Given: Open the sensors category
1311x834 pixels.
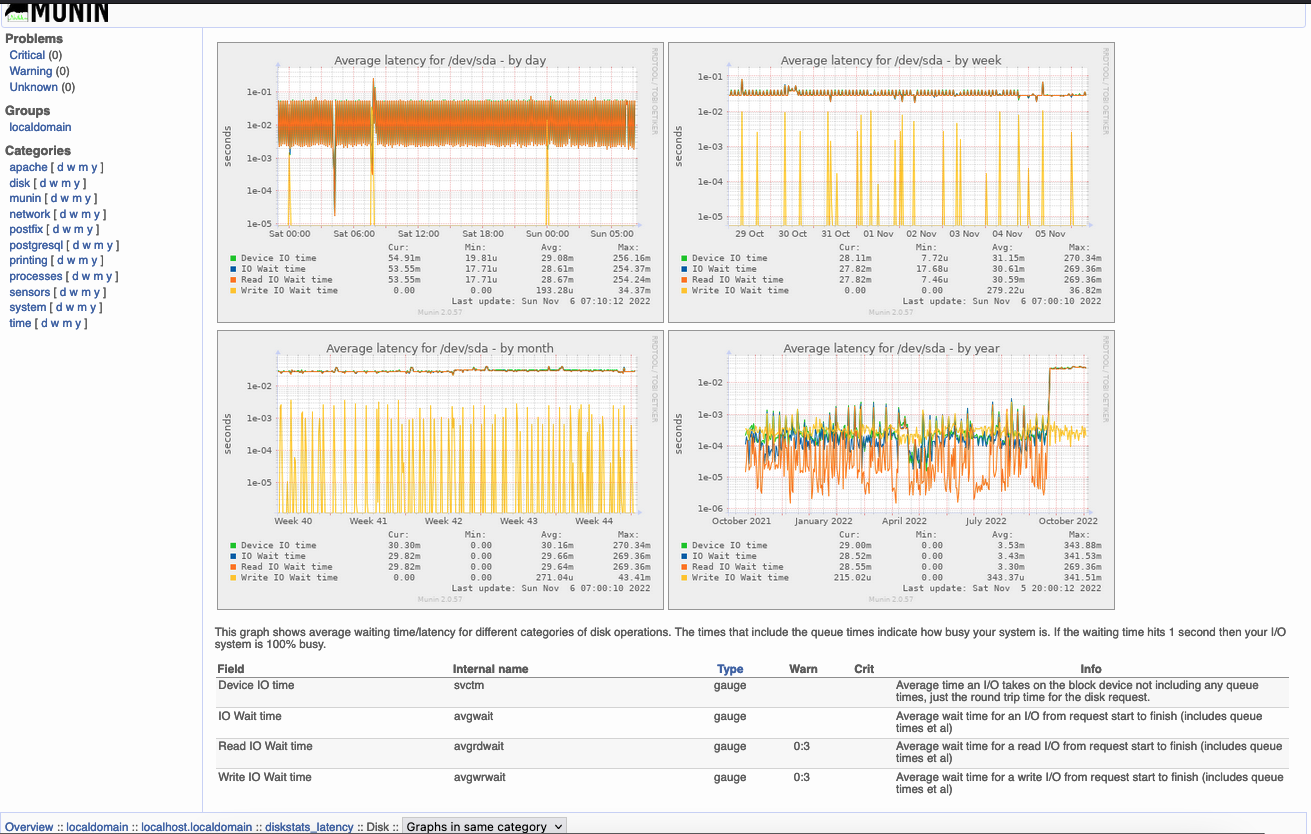Looking at the screenshot, I should coord(29,293).
